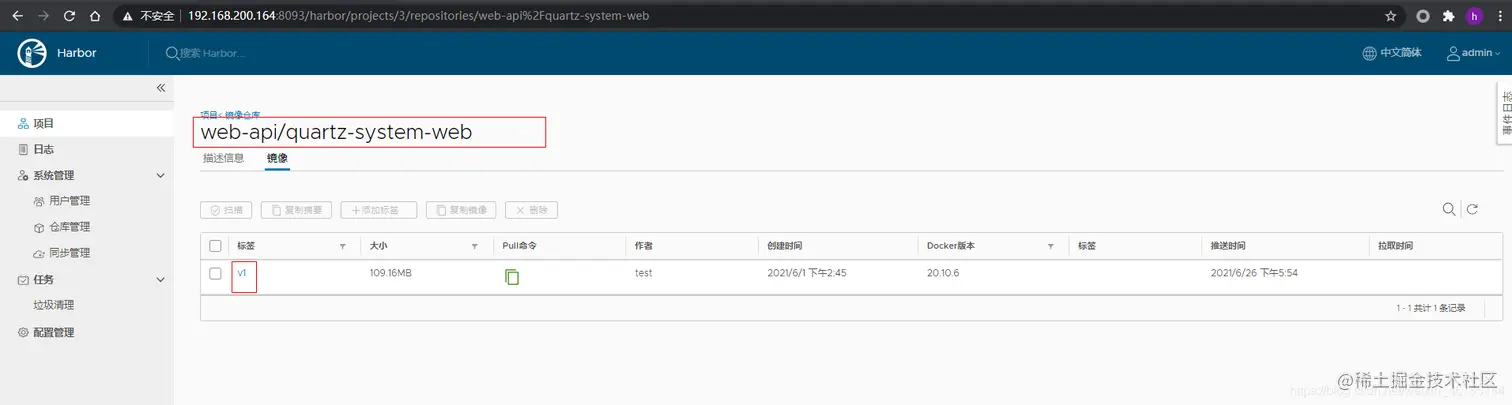The height and width of the screenshot is (405, 1512).
Task: Click the repository title web-api/quartz-system-web
Action: pyautogui.click(x=336, y=132)
